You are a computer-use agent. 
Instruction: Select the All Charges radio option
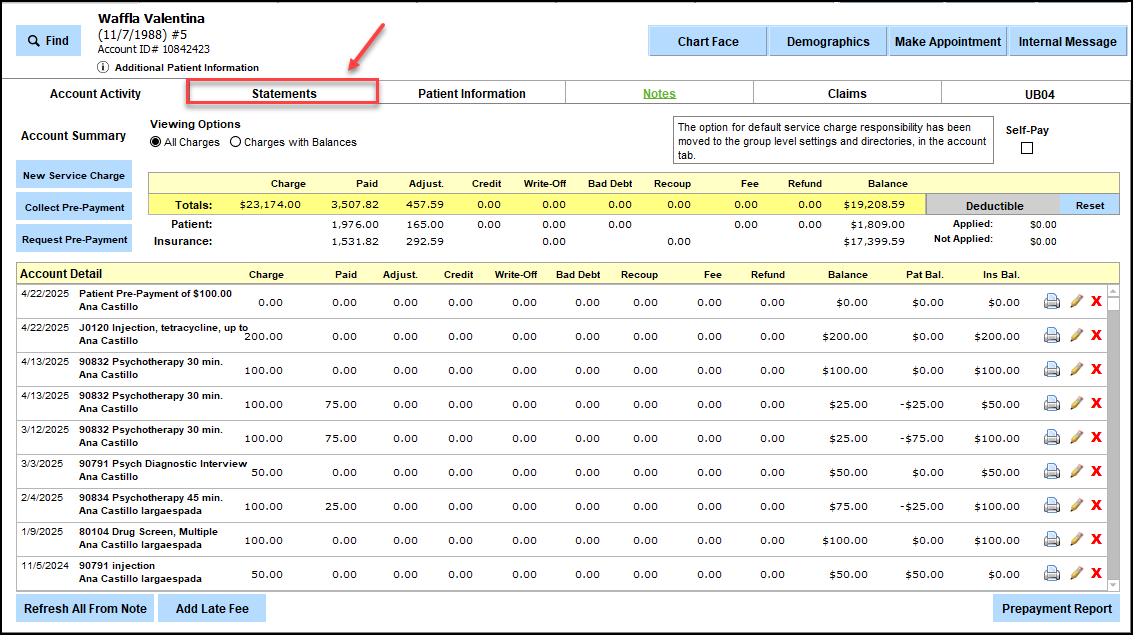156,142
